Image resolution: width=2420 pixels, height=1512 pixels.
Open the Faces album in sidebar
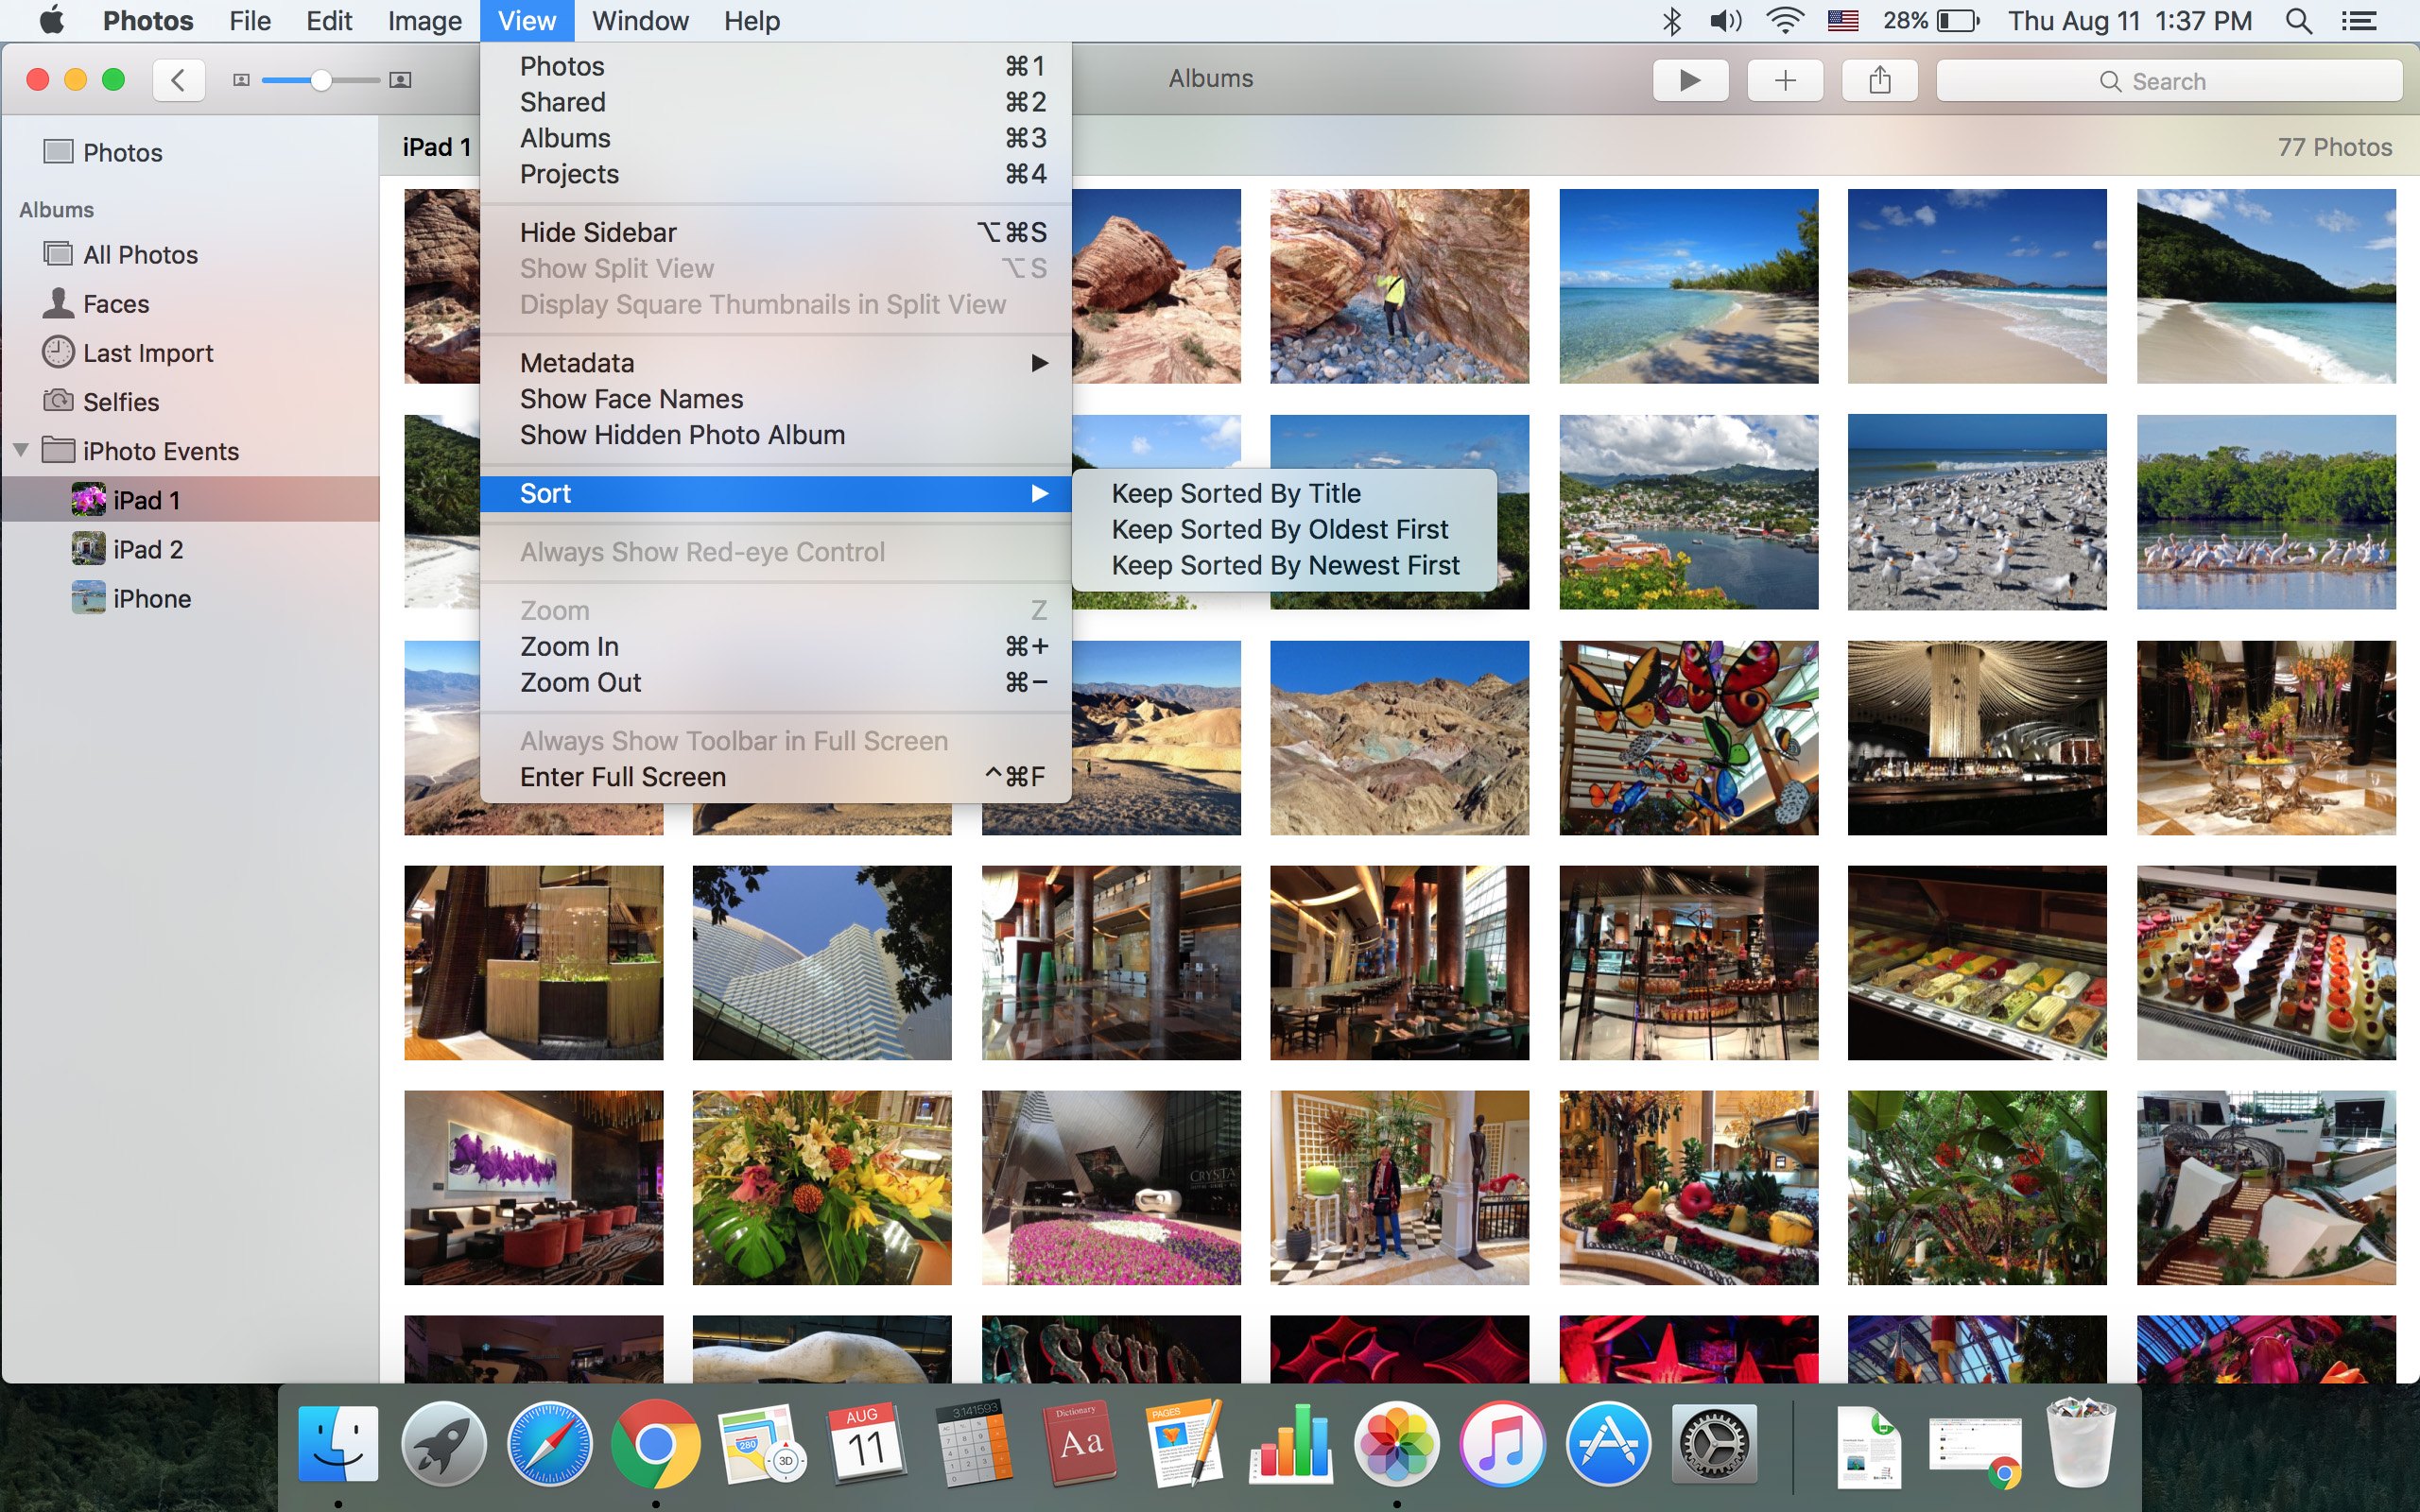click(x=116, y=304)
